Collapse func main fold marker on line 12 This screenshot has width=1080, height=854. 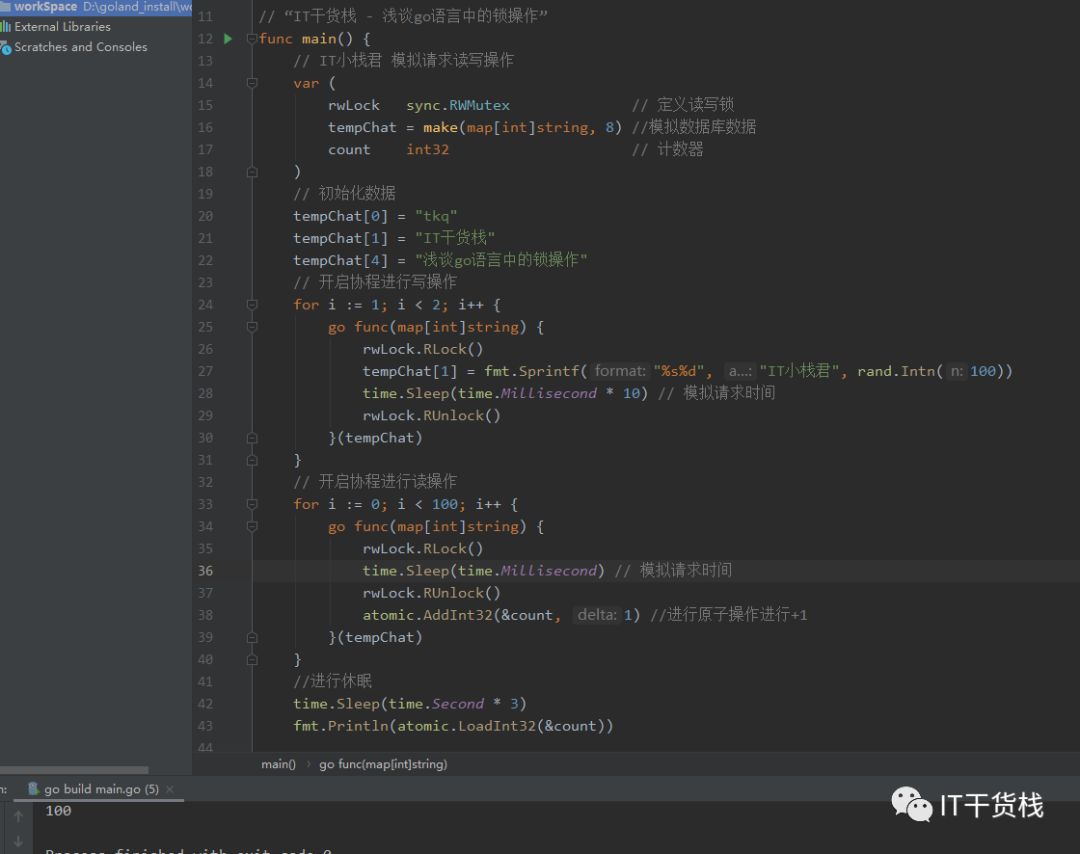(x=251, y=39)
